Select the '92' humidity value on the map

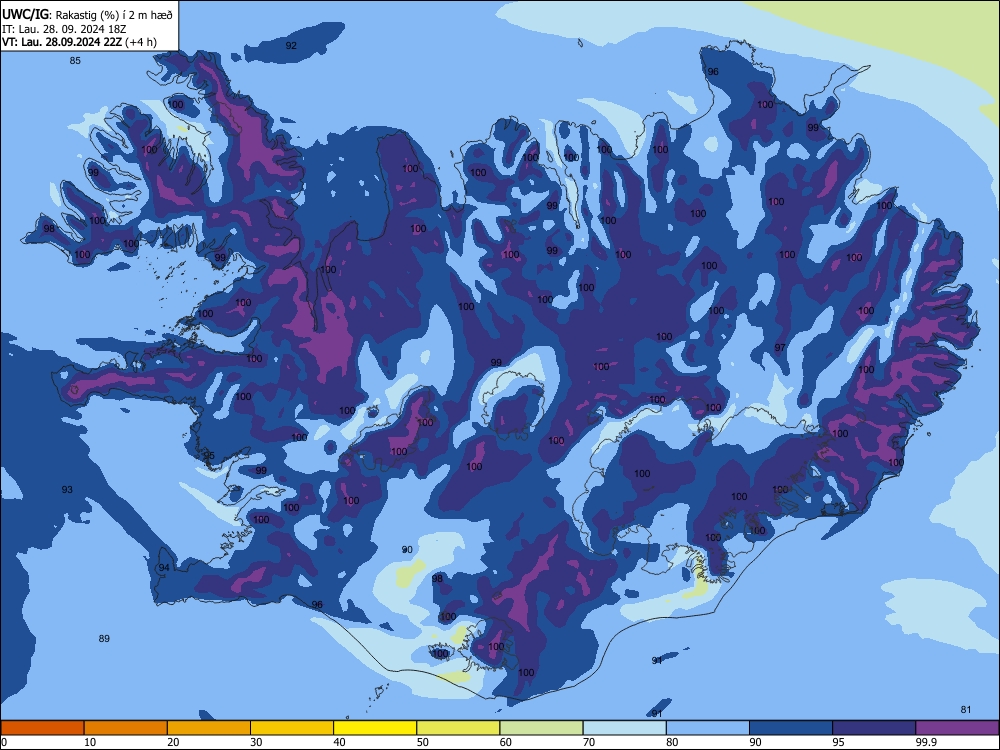point(291,45)
